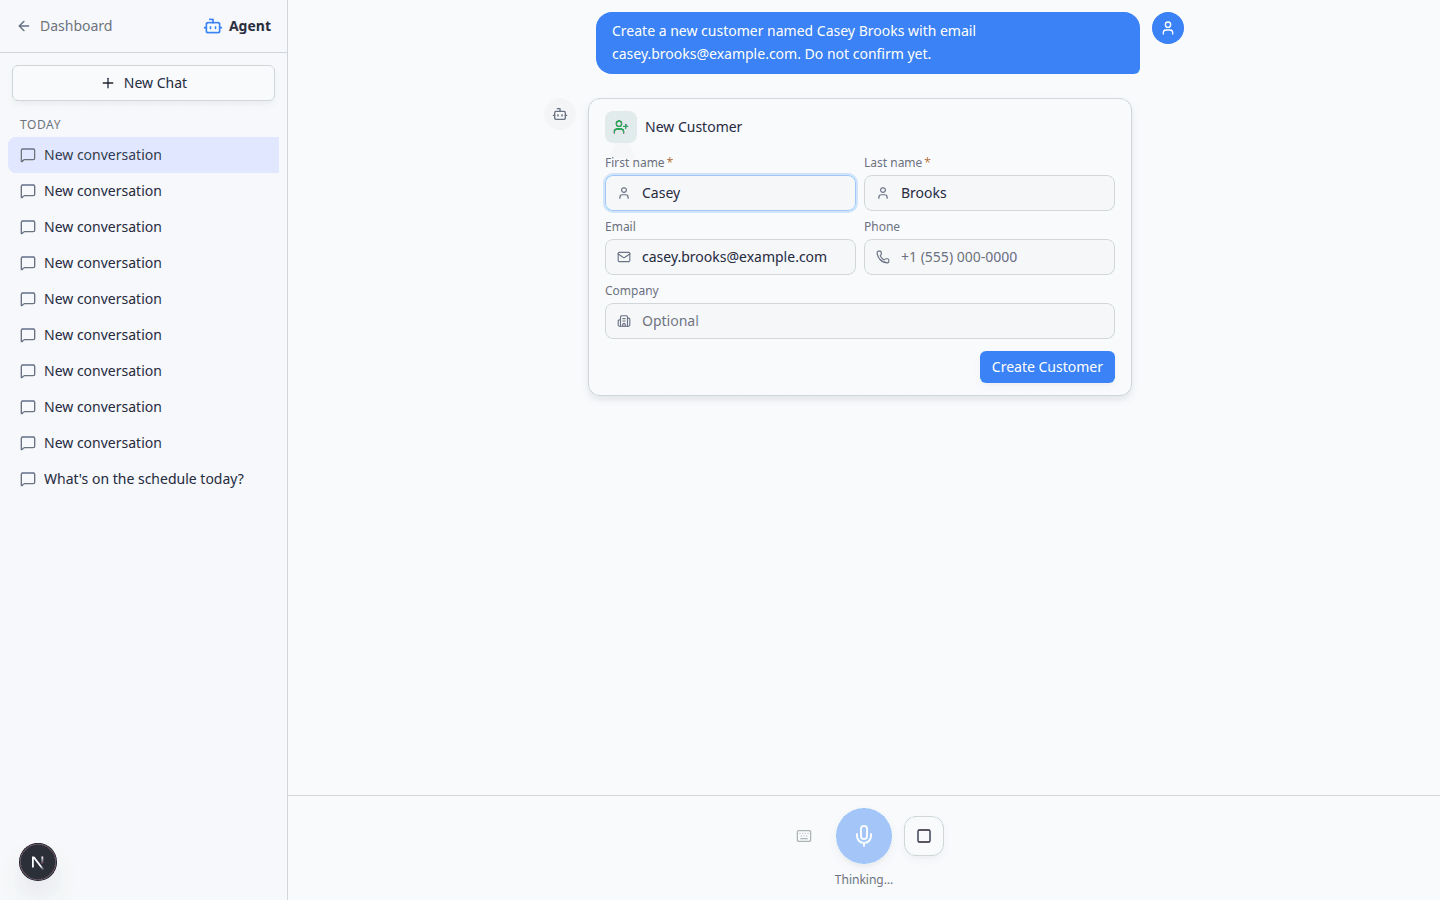The width and height of the screenshot is (1440, 900).
Task: Select the highlighted New conversation at top
Action: [x=143, y=155]
